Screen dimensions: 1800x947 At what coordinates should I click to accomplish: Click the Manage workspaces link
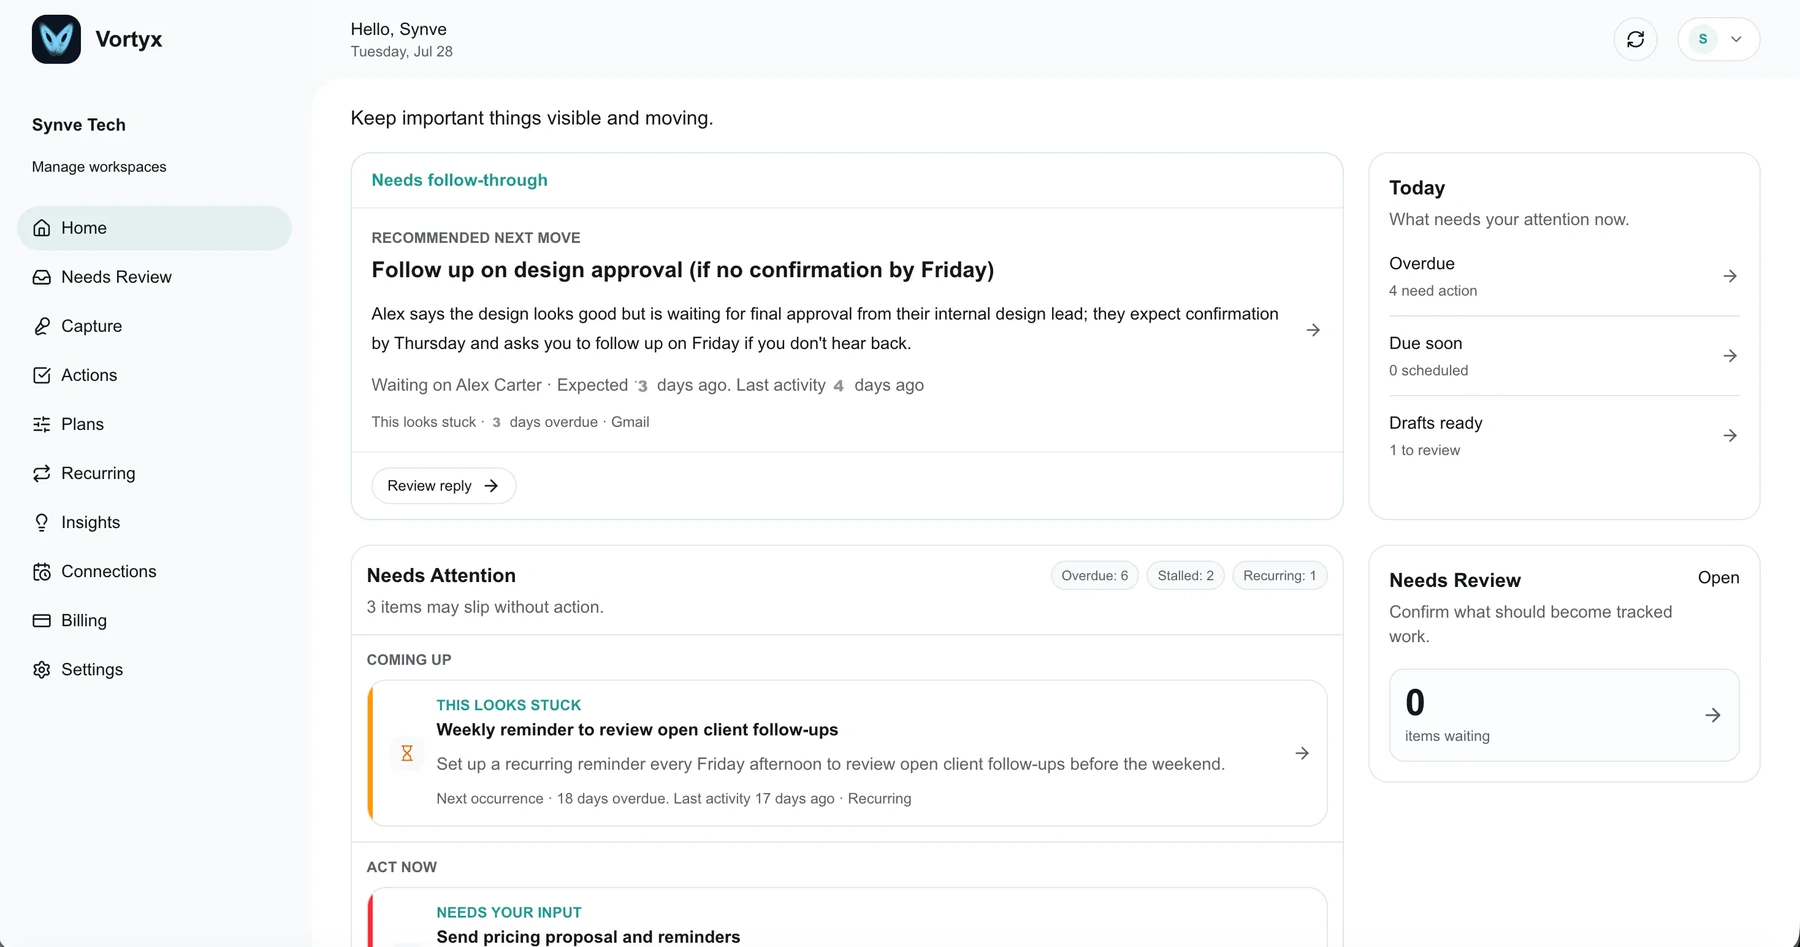(x=99, y=167)
